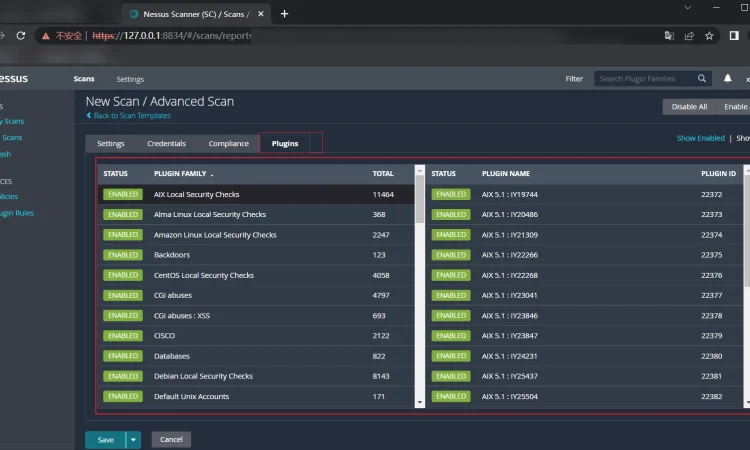
Task: Click the Filter label
Action: 574,79
